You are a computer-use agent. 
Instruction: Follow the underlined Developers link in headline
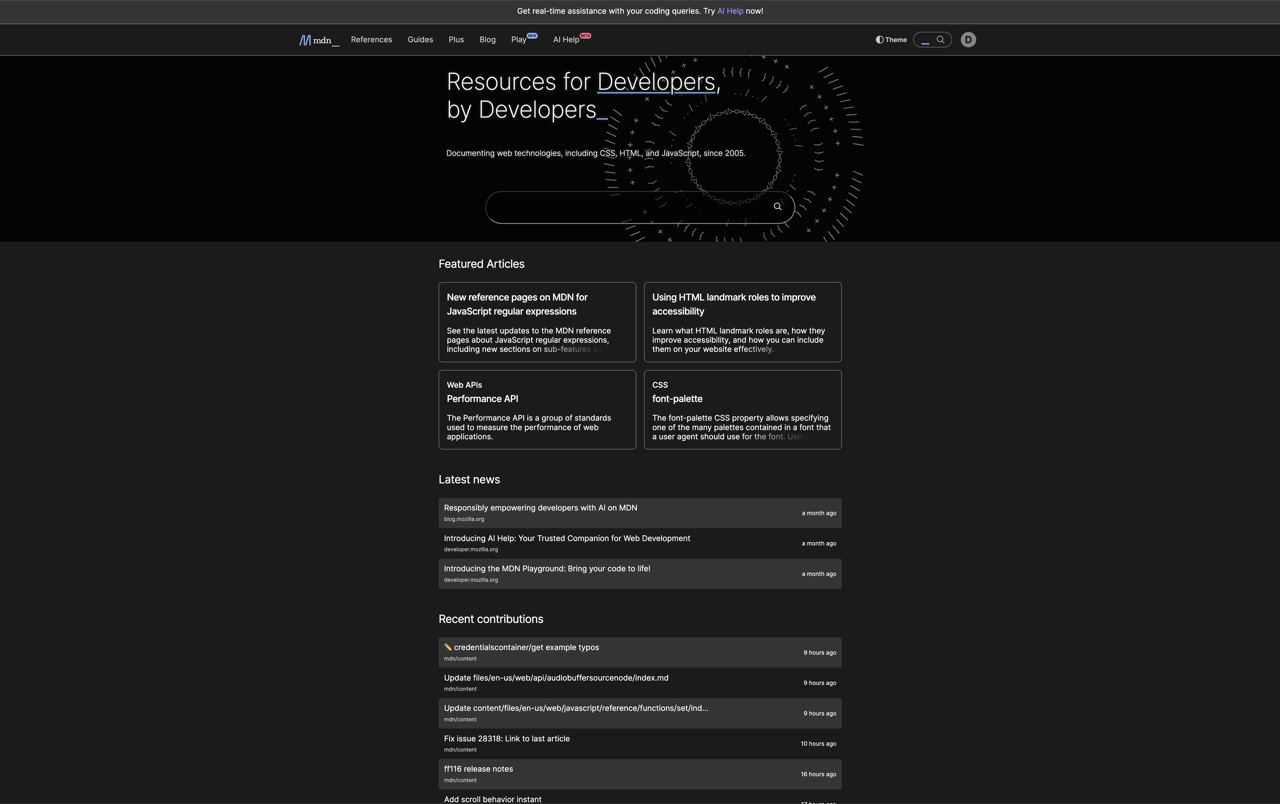click(x=656, y=82)
